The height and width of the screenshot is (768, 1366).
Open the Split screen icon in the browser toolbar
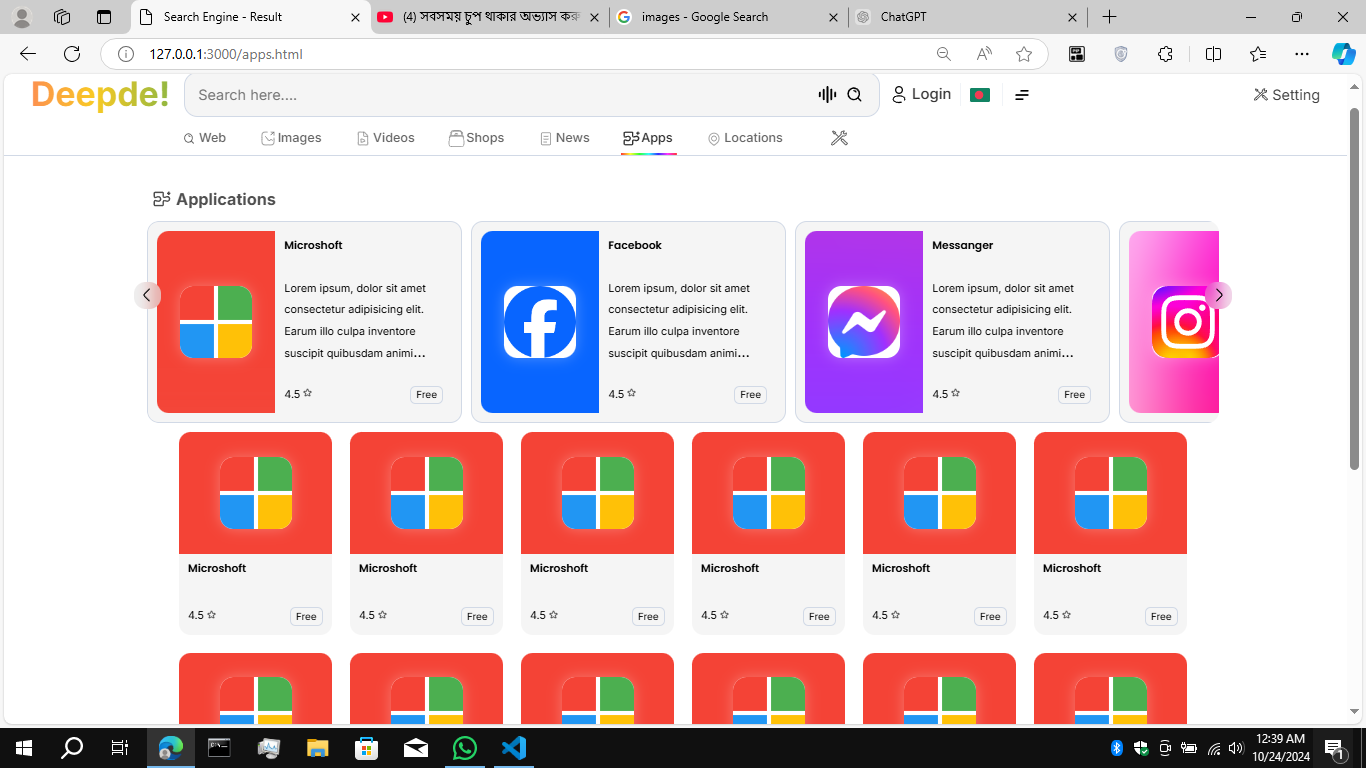click(1213, 54)
